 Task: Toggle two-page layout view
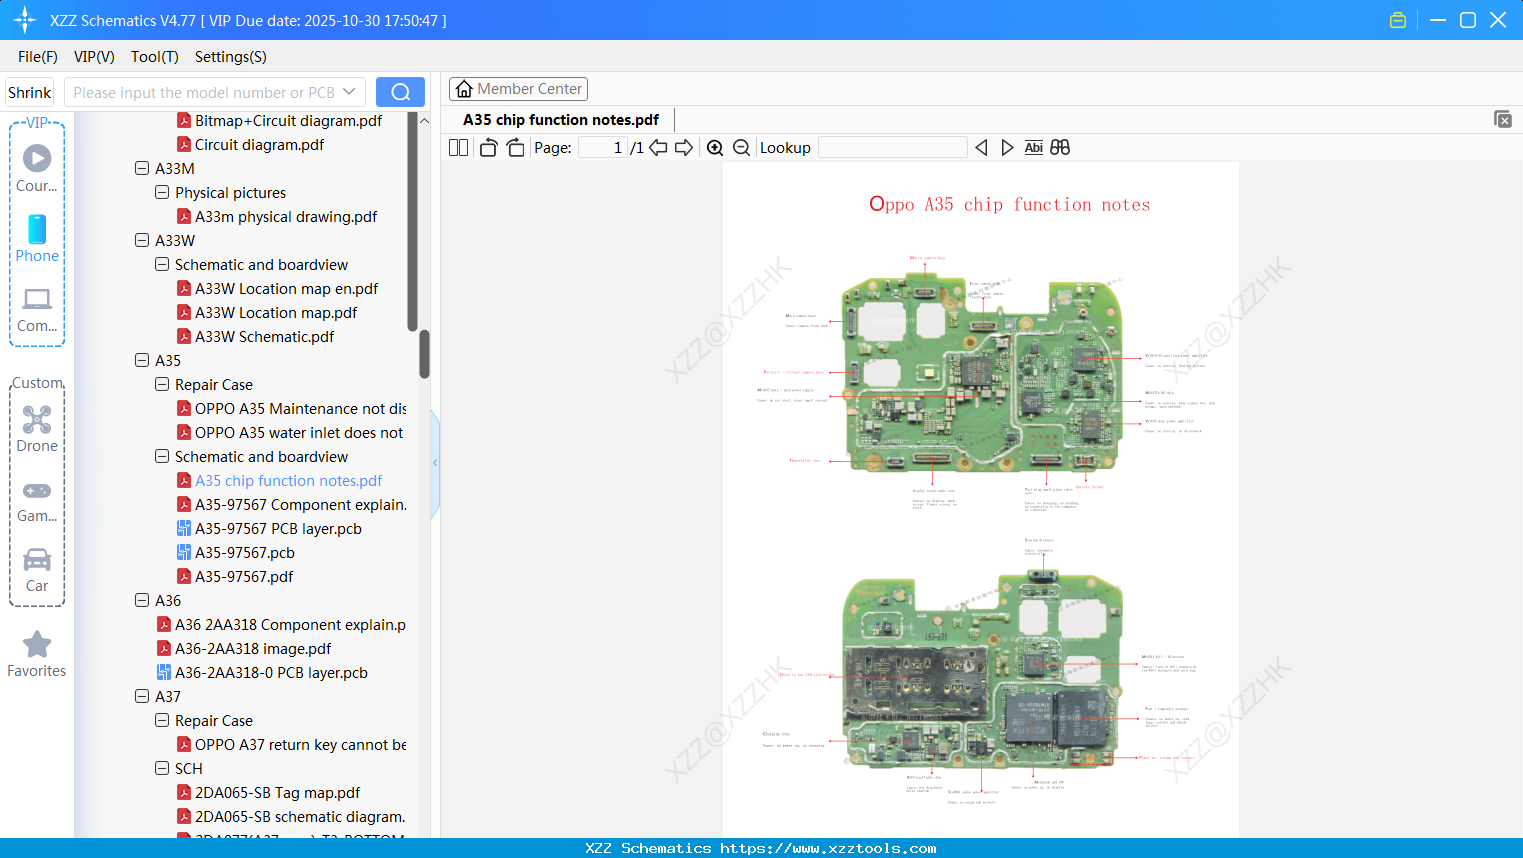click(457, 147)
